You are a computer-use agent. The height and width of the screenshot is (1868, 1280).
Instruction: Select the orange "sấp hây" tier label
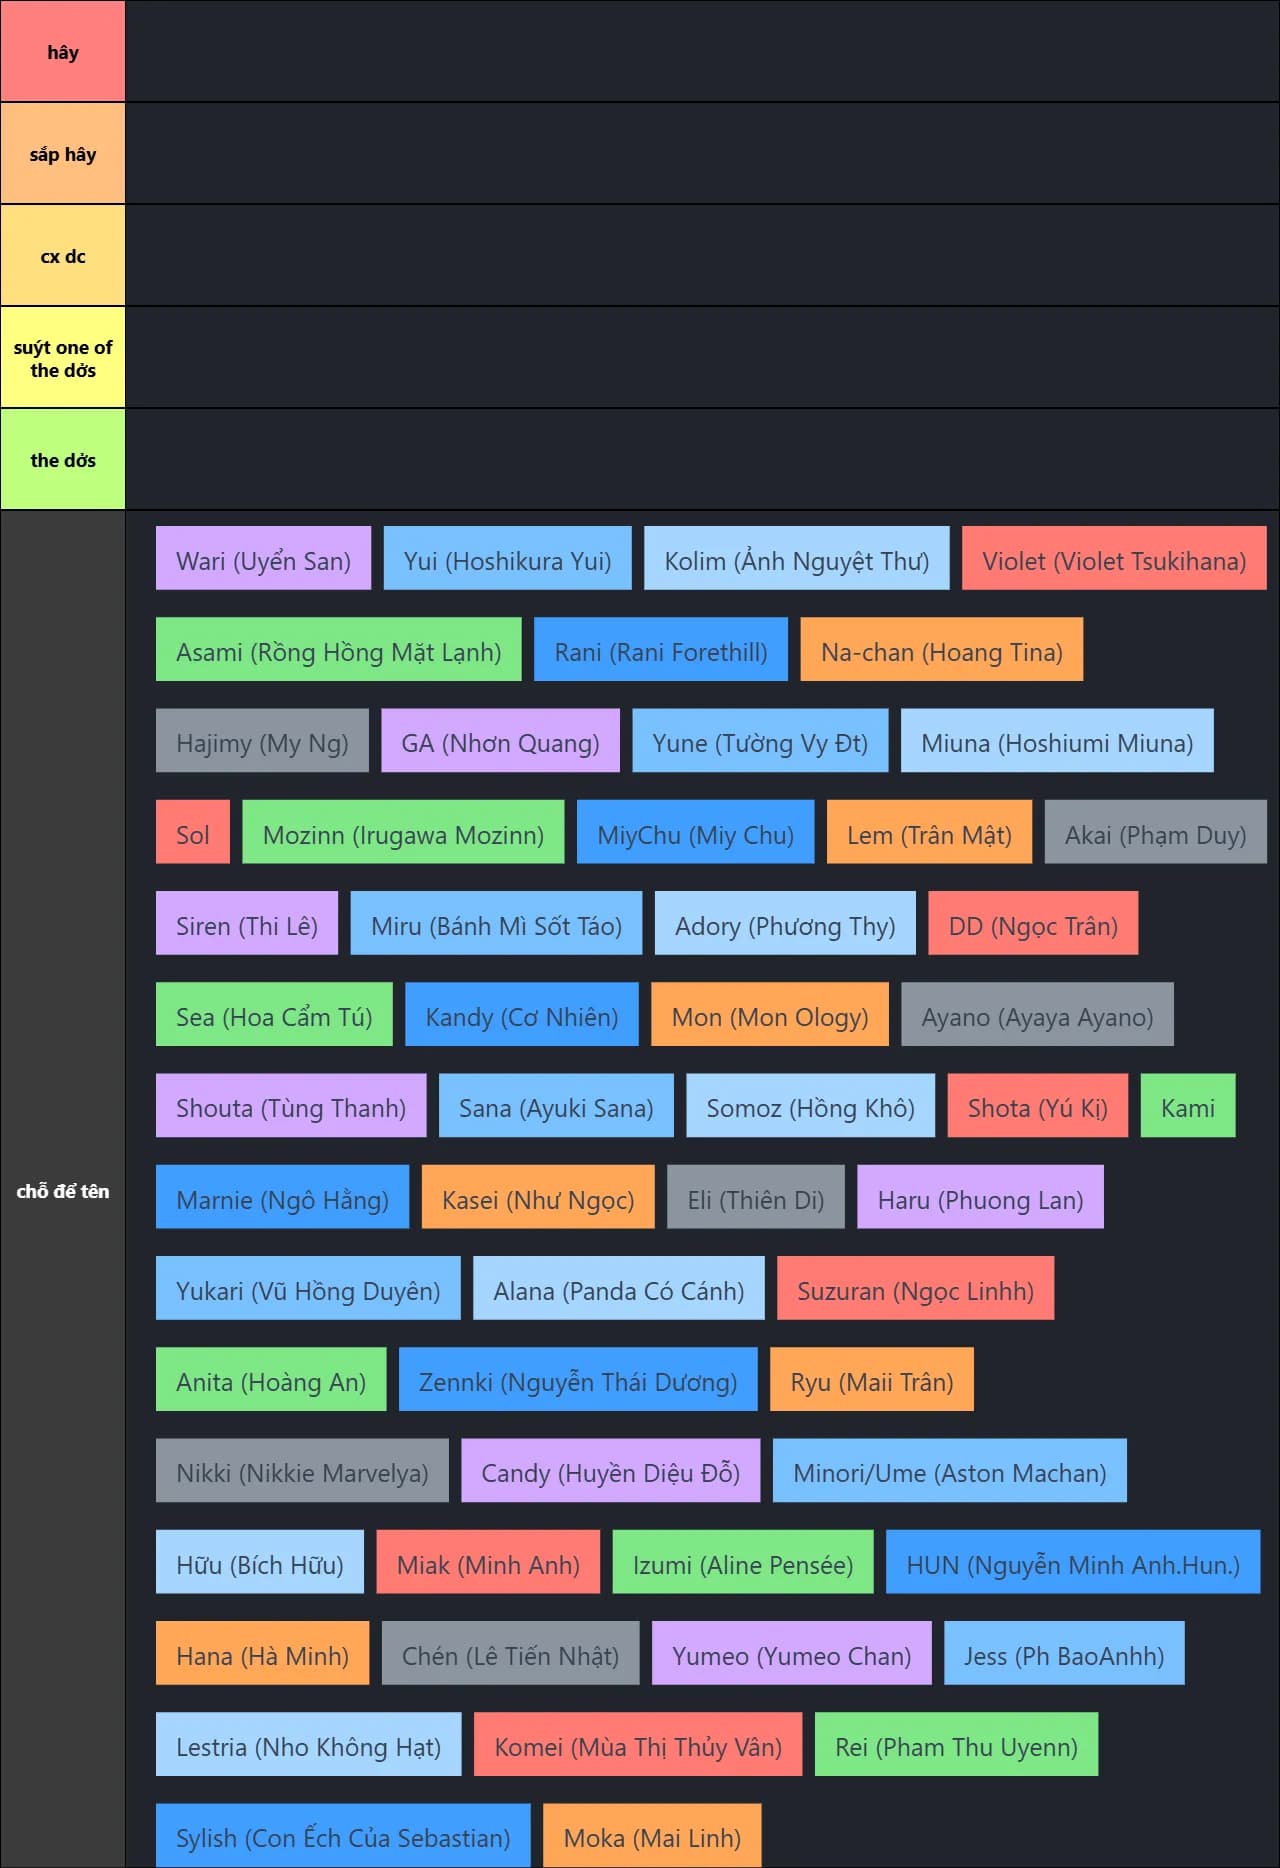[62, 154]
